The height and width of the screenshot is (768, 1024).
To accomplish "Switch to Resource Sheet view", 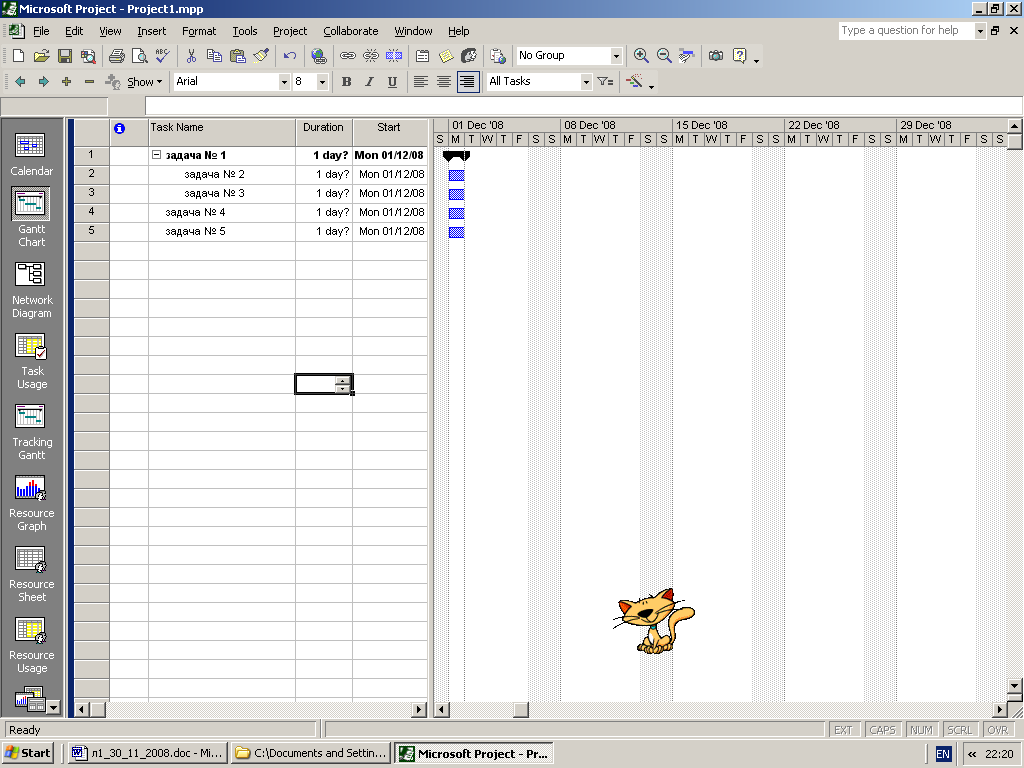I will coord(31,574).
